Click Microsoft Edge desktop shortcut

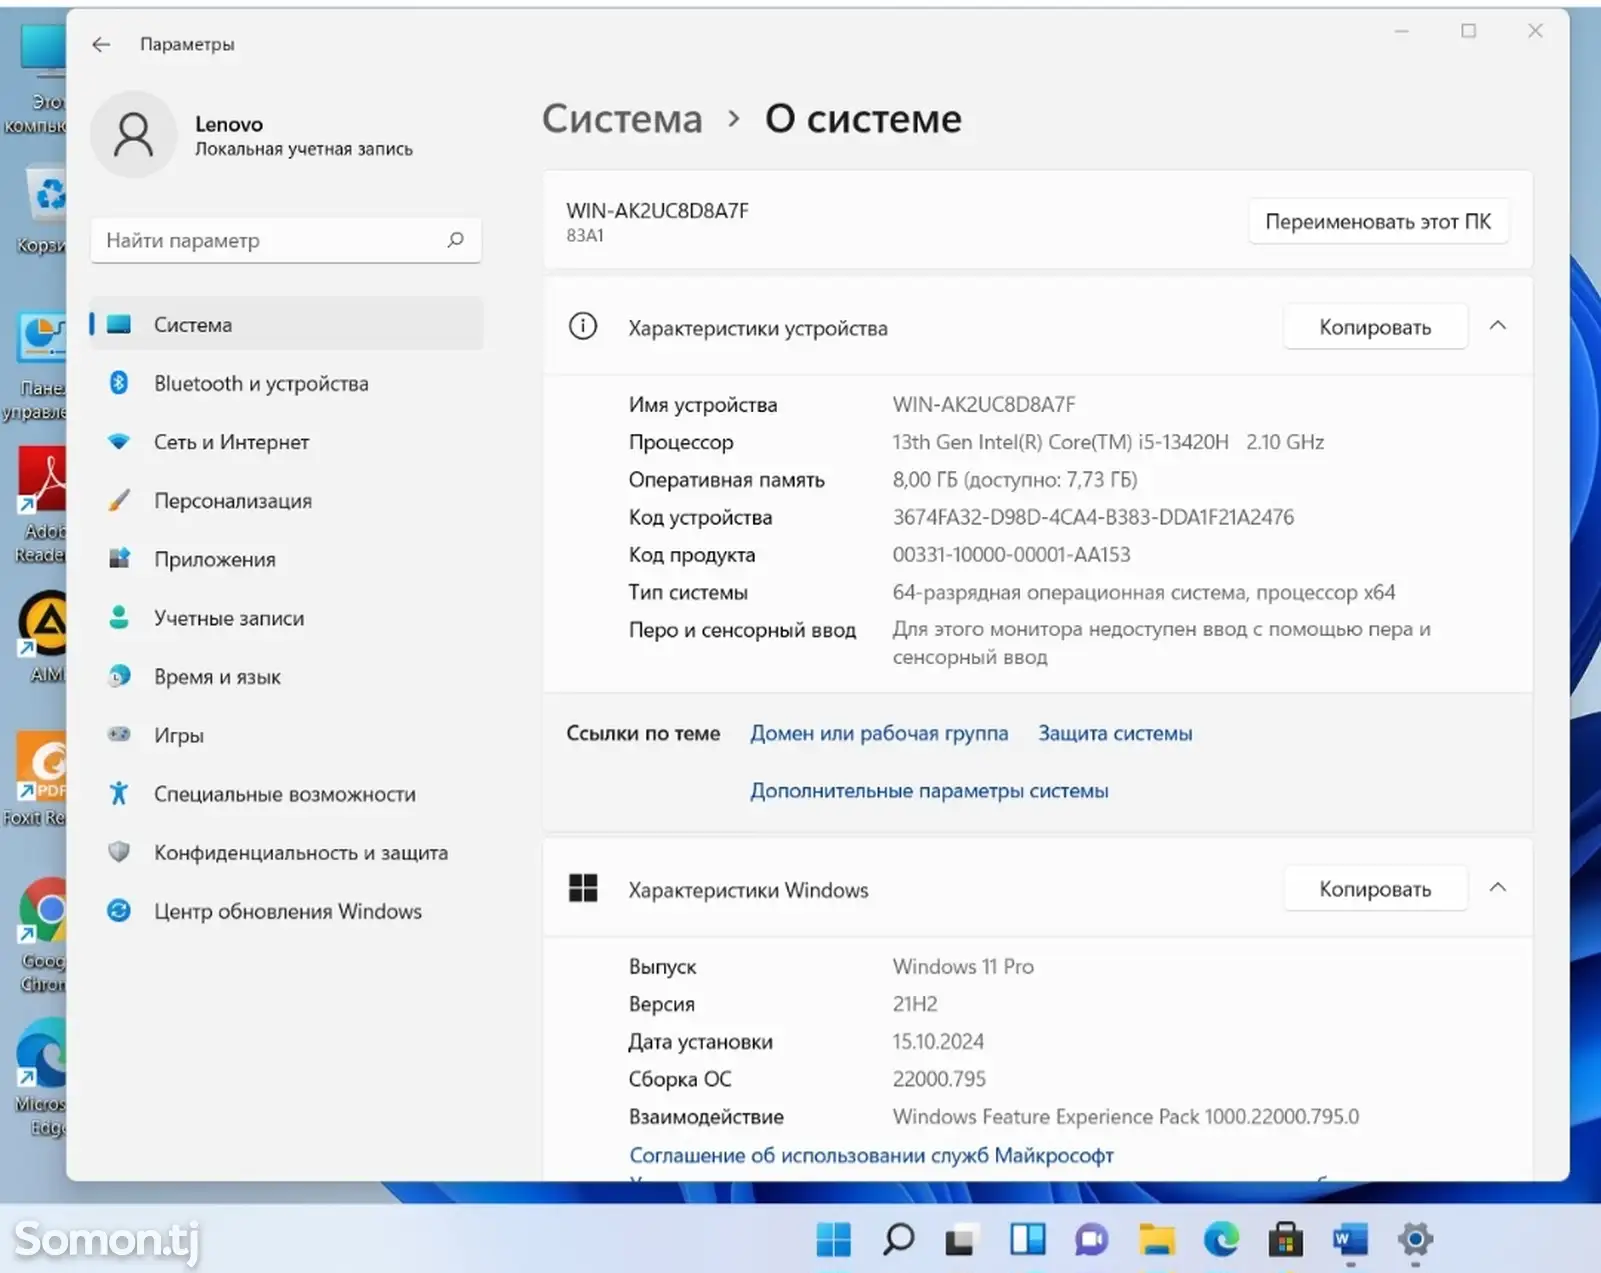coord(41,1078)
